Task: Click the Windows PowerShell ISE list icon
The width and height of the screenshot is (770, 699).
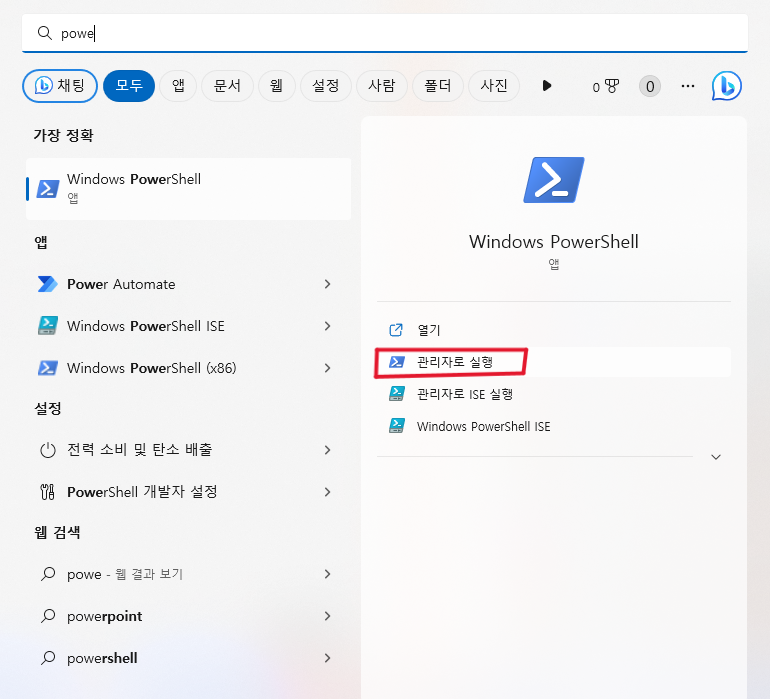Action: (x=48, y=326)
